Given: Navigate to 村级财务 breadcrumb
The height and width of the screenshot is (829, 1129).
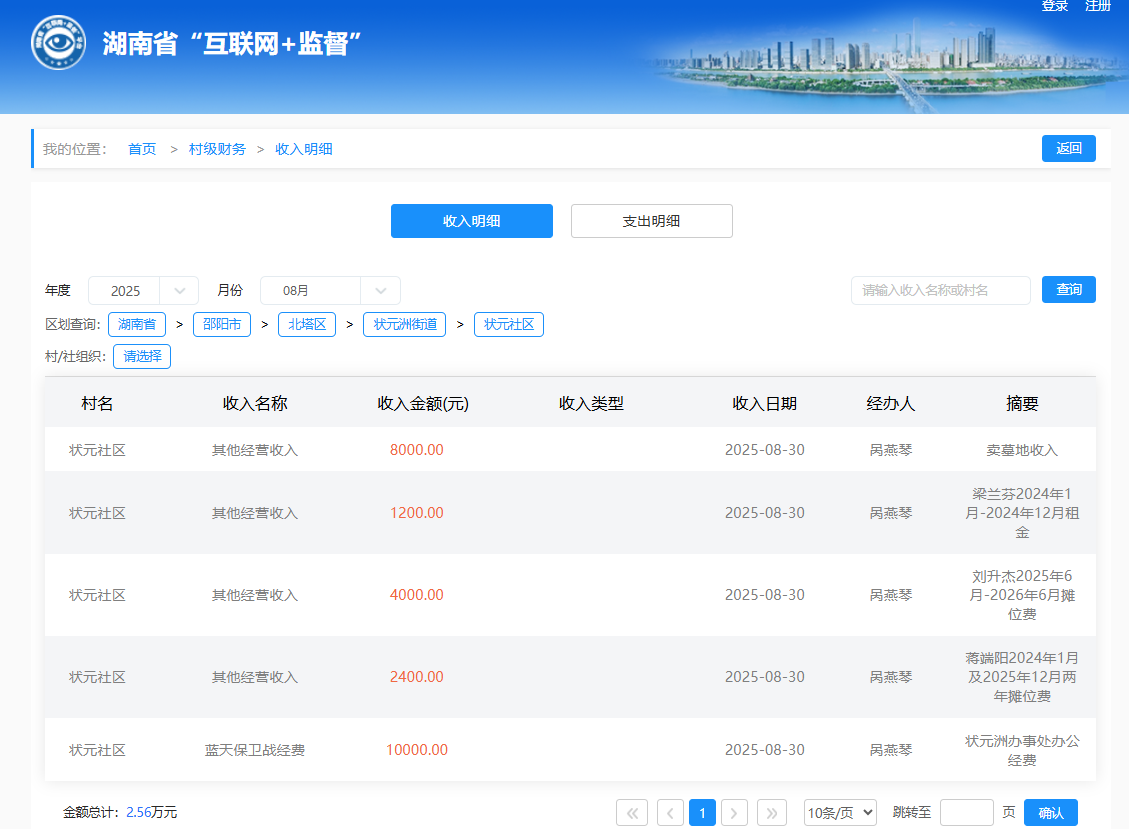Looking at the screenshot, I should click(x=217, y=149).
